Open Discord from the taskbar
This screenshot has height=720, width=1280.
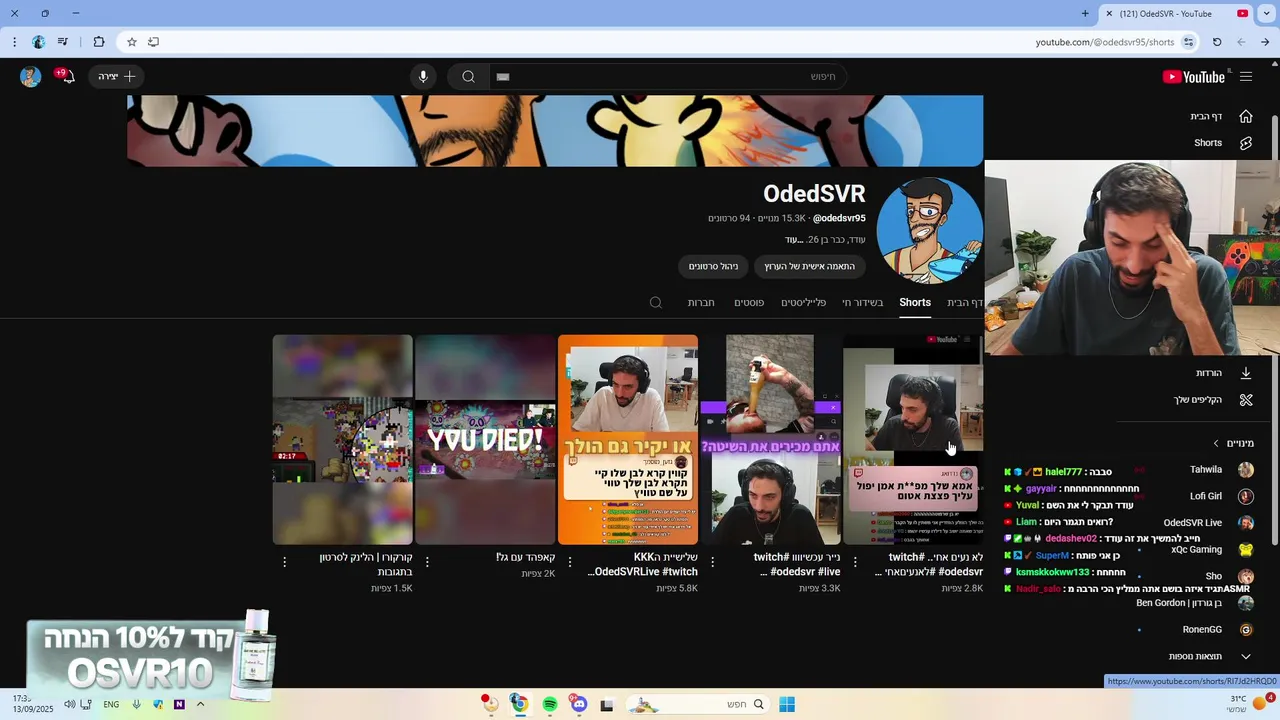(579, 704)
